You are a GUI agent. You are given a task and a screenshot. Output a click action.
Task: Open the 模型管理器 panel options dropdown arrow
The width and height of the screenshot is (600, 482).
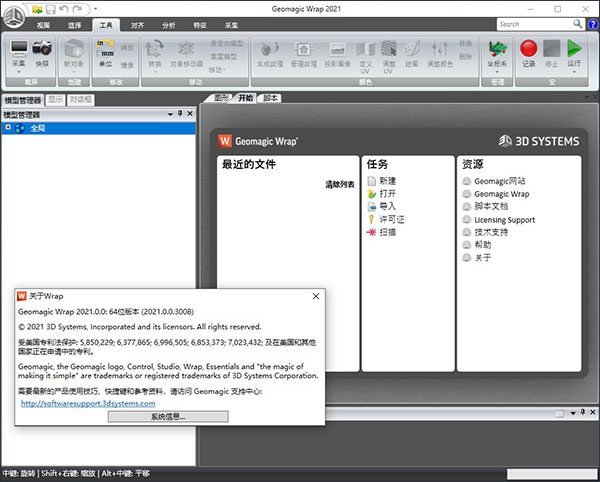point(169,115)
